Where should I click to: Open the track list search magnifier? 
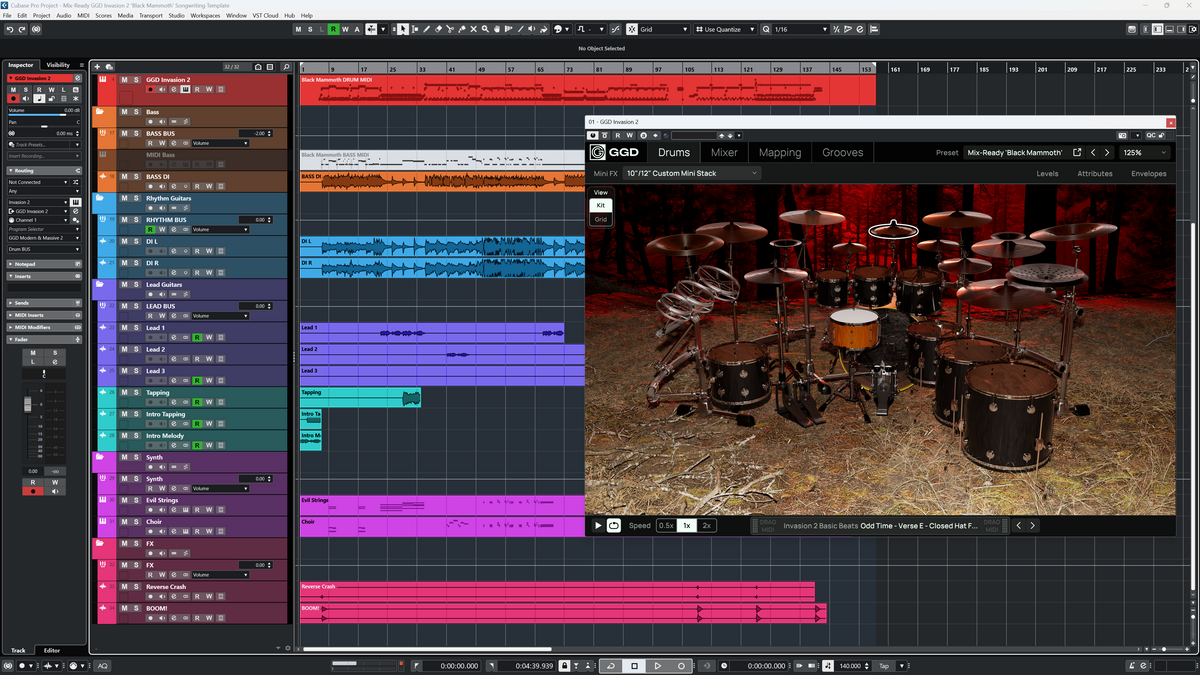click(286, 67)
